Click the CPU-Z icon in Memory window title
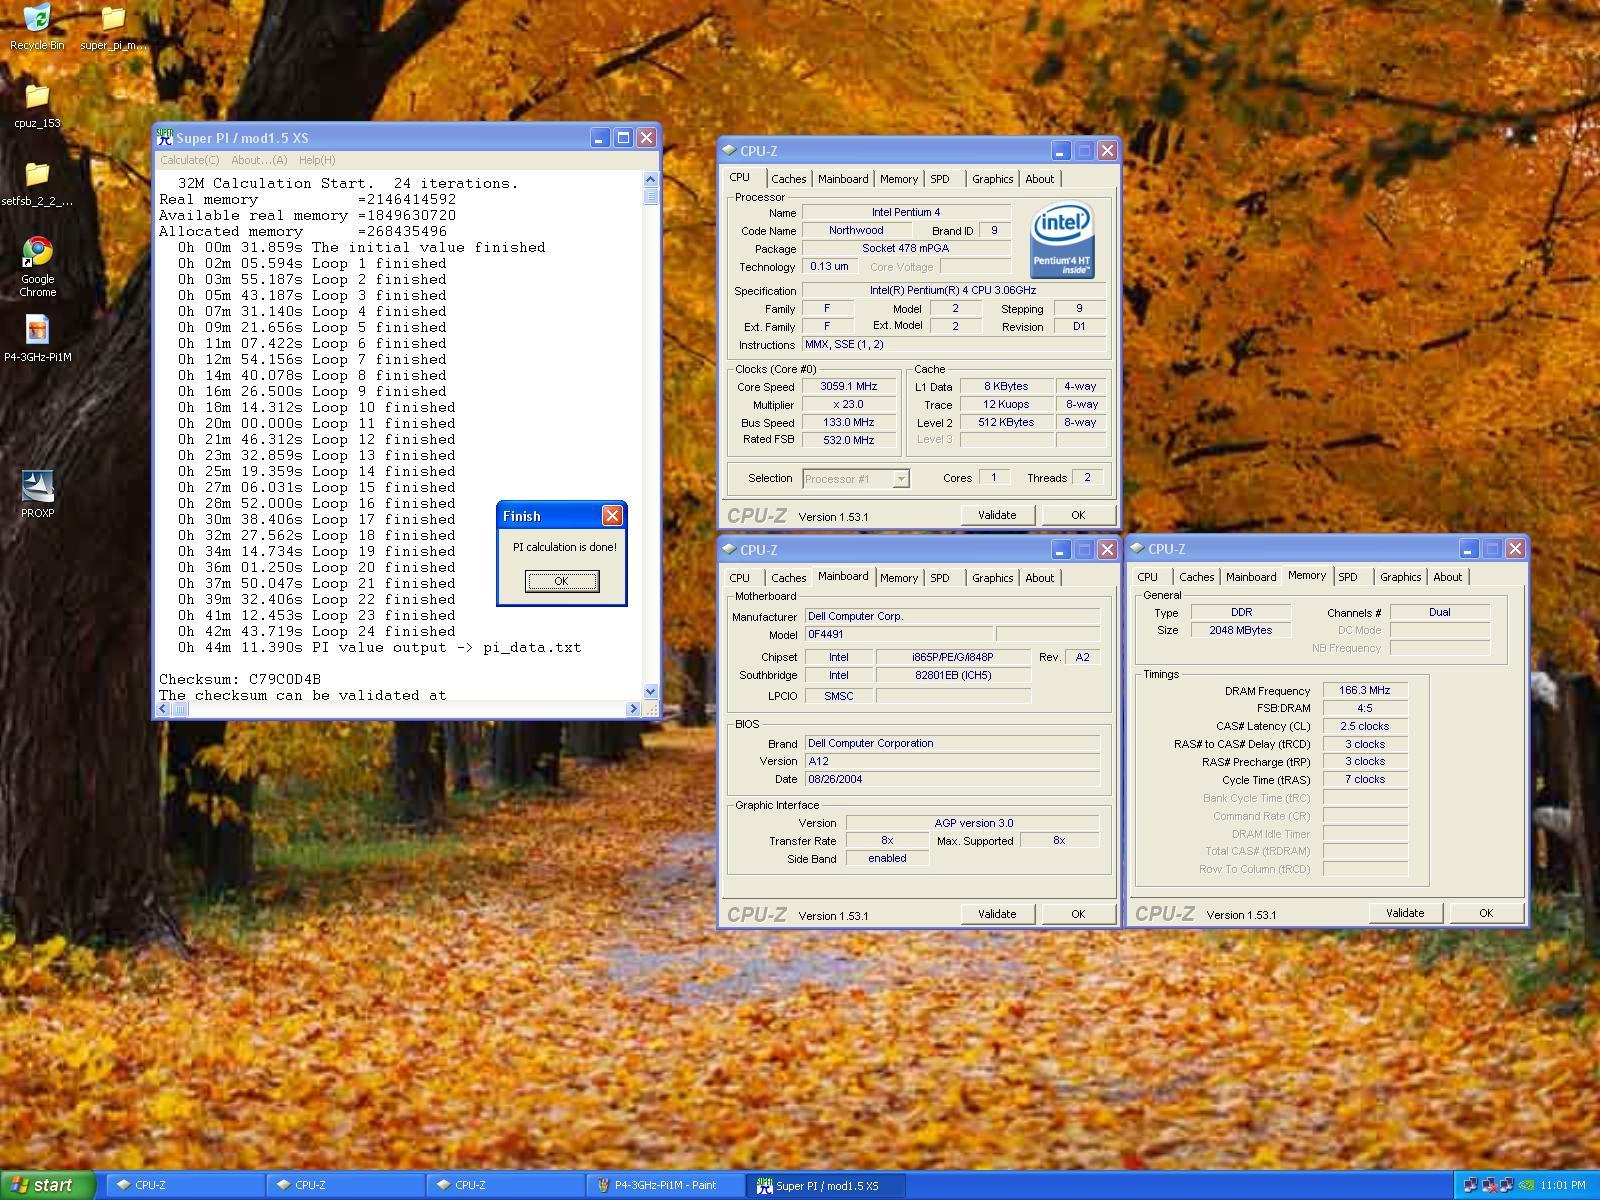 pyautogui.click(x=1138, y=549)
